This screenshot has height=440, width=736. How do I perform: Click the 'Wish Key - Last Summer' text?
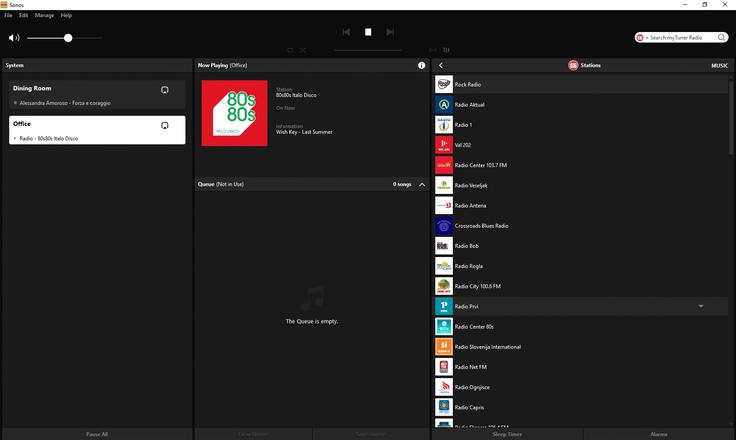click(304, 132)
